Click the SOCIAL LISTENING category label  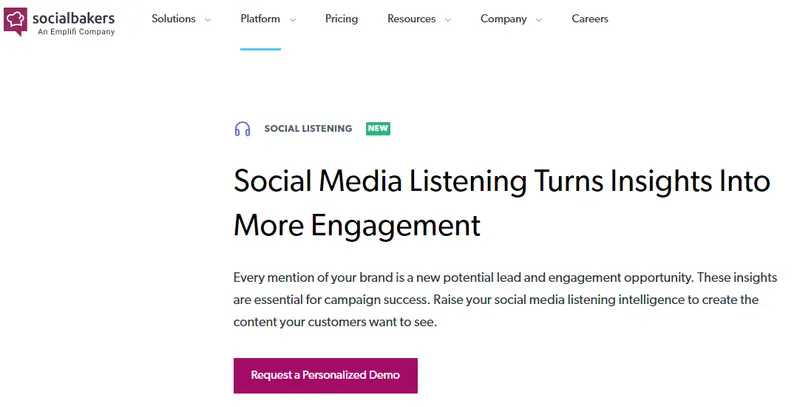tap(308, 129)
